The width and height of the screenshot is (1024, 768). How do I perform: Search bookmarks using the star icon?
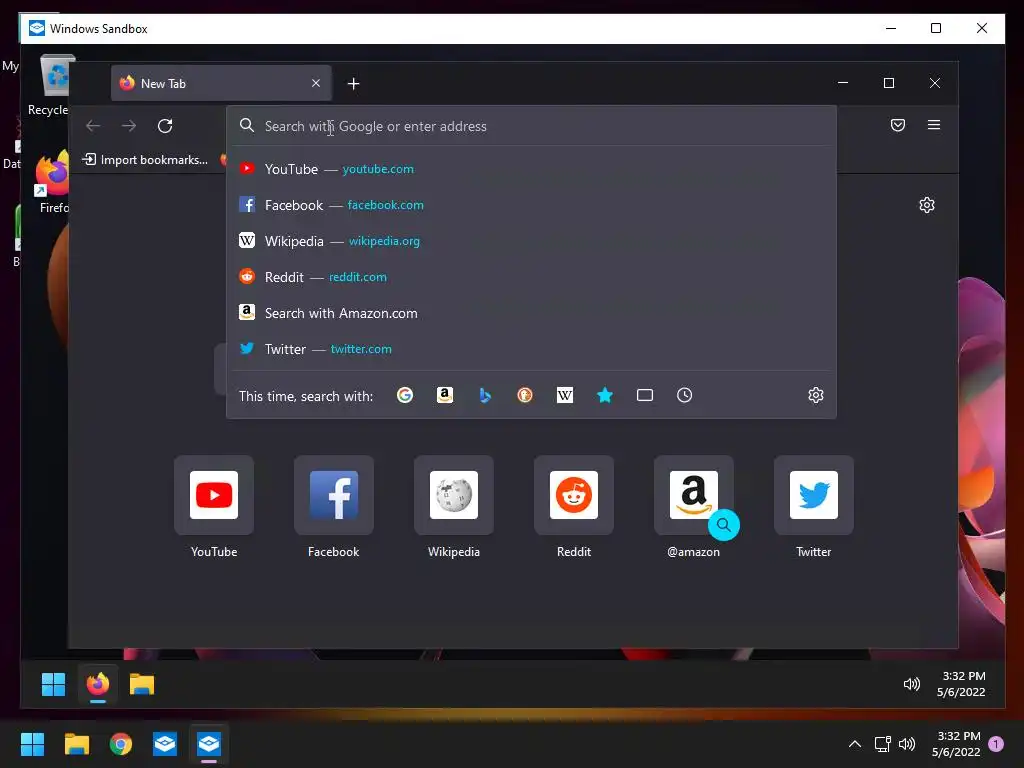coord(605,395)
